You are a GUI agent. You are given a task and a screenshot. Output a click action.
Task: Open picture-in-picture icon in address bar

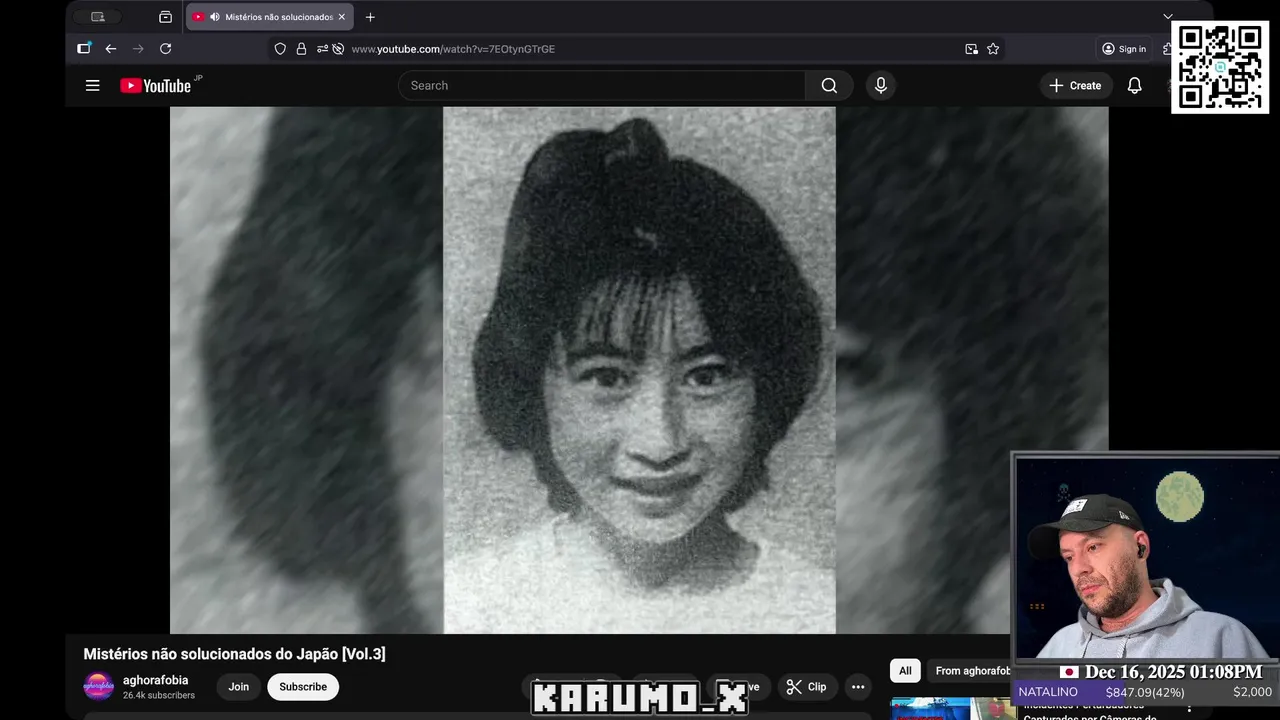(x=971, y=49)
